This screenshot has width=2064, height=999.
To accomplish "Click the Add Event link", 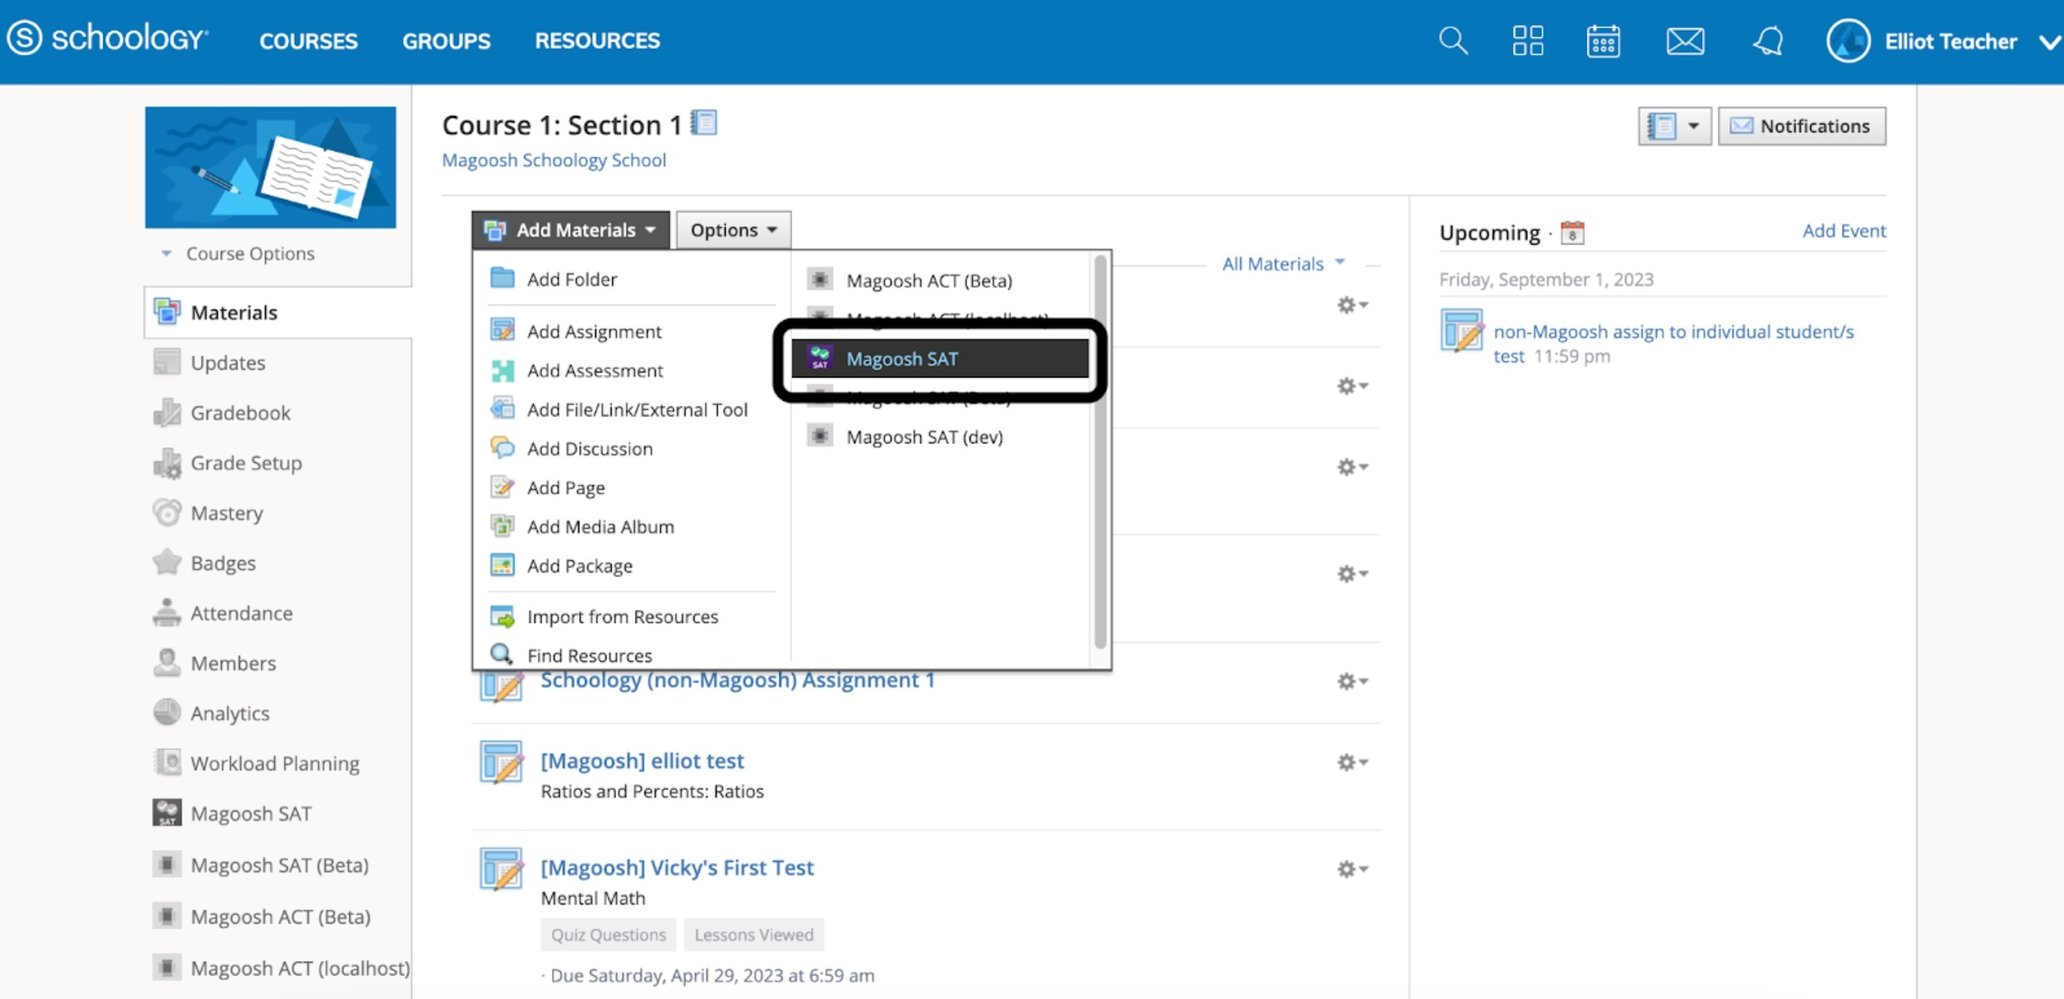I will [x=1844, y=230].
